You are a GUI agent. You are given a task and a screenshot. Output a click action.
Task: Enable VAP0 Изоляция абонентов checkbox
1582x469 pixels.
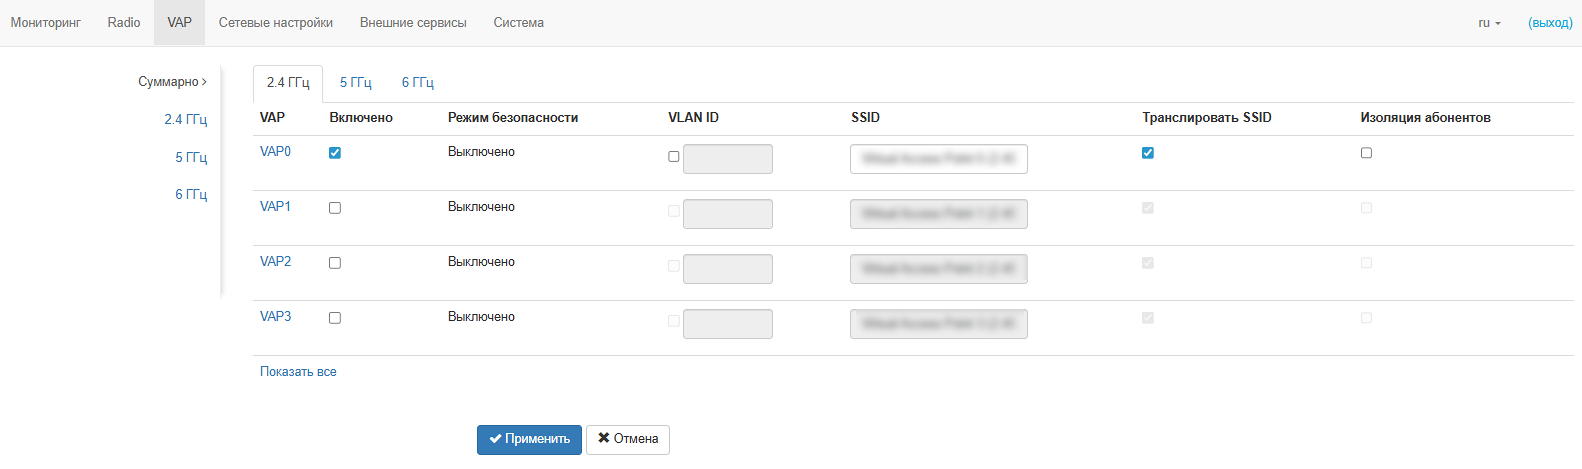pyautogui.click(x=1366, y=153)
